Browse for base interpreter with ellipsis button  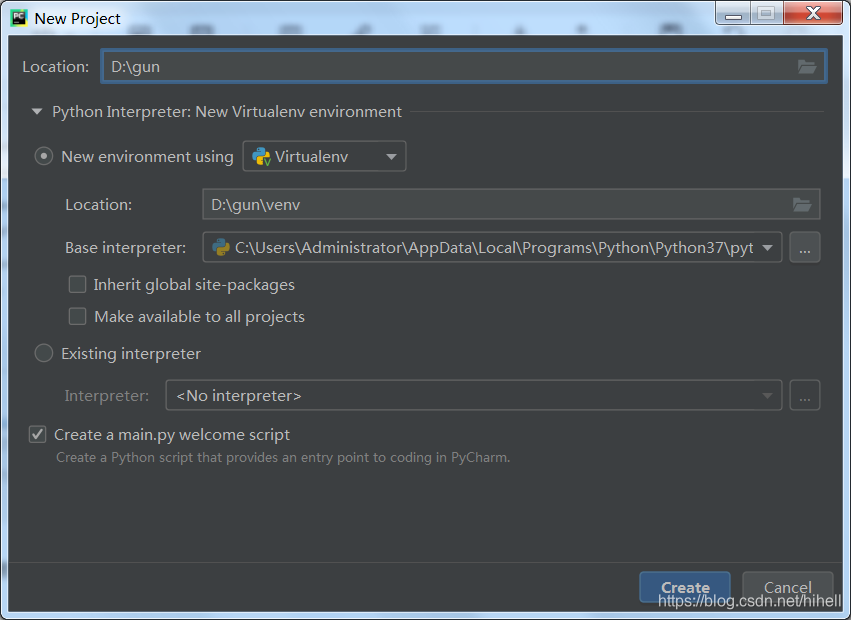[x=805, y=248]
